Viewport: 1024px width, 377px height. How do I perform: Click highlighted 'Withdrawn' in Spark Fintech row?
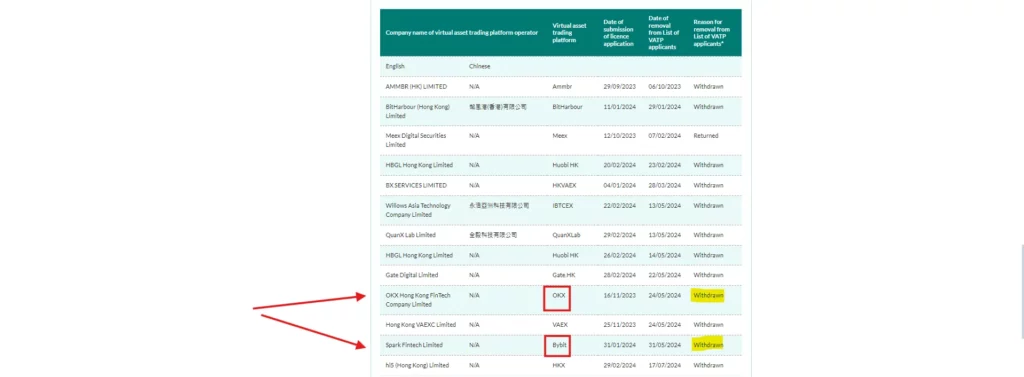pyautogui.click(x=709, y=345)
